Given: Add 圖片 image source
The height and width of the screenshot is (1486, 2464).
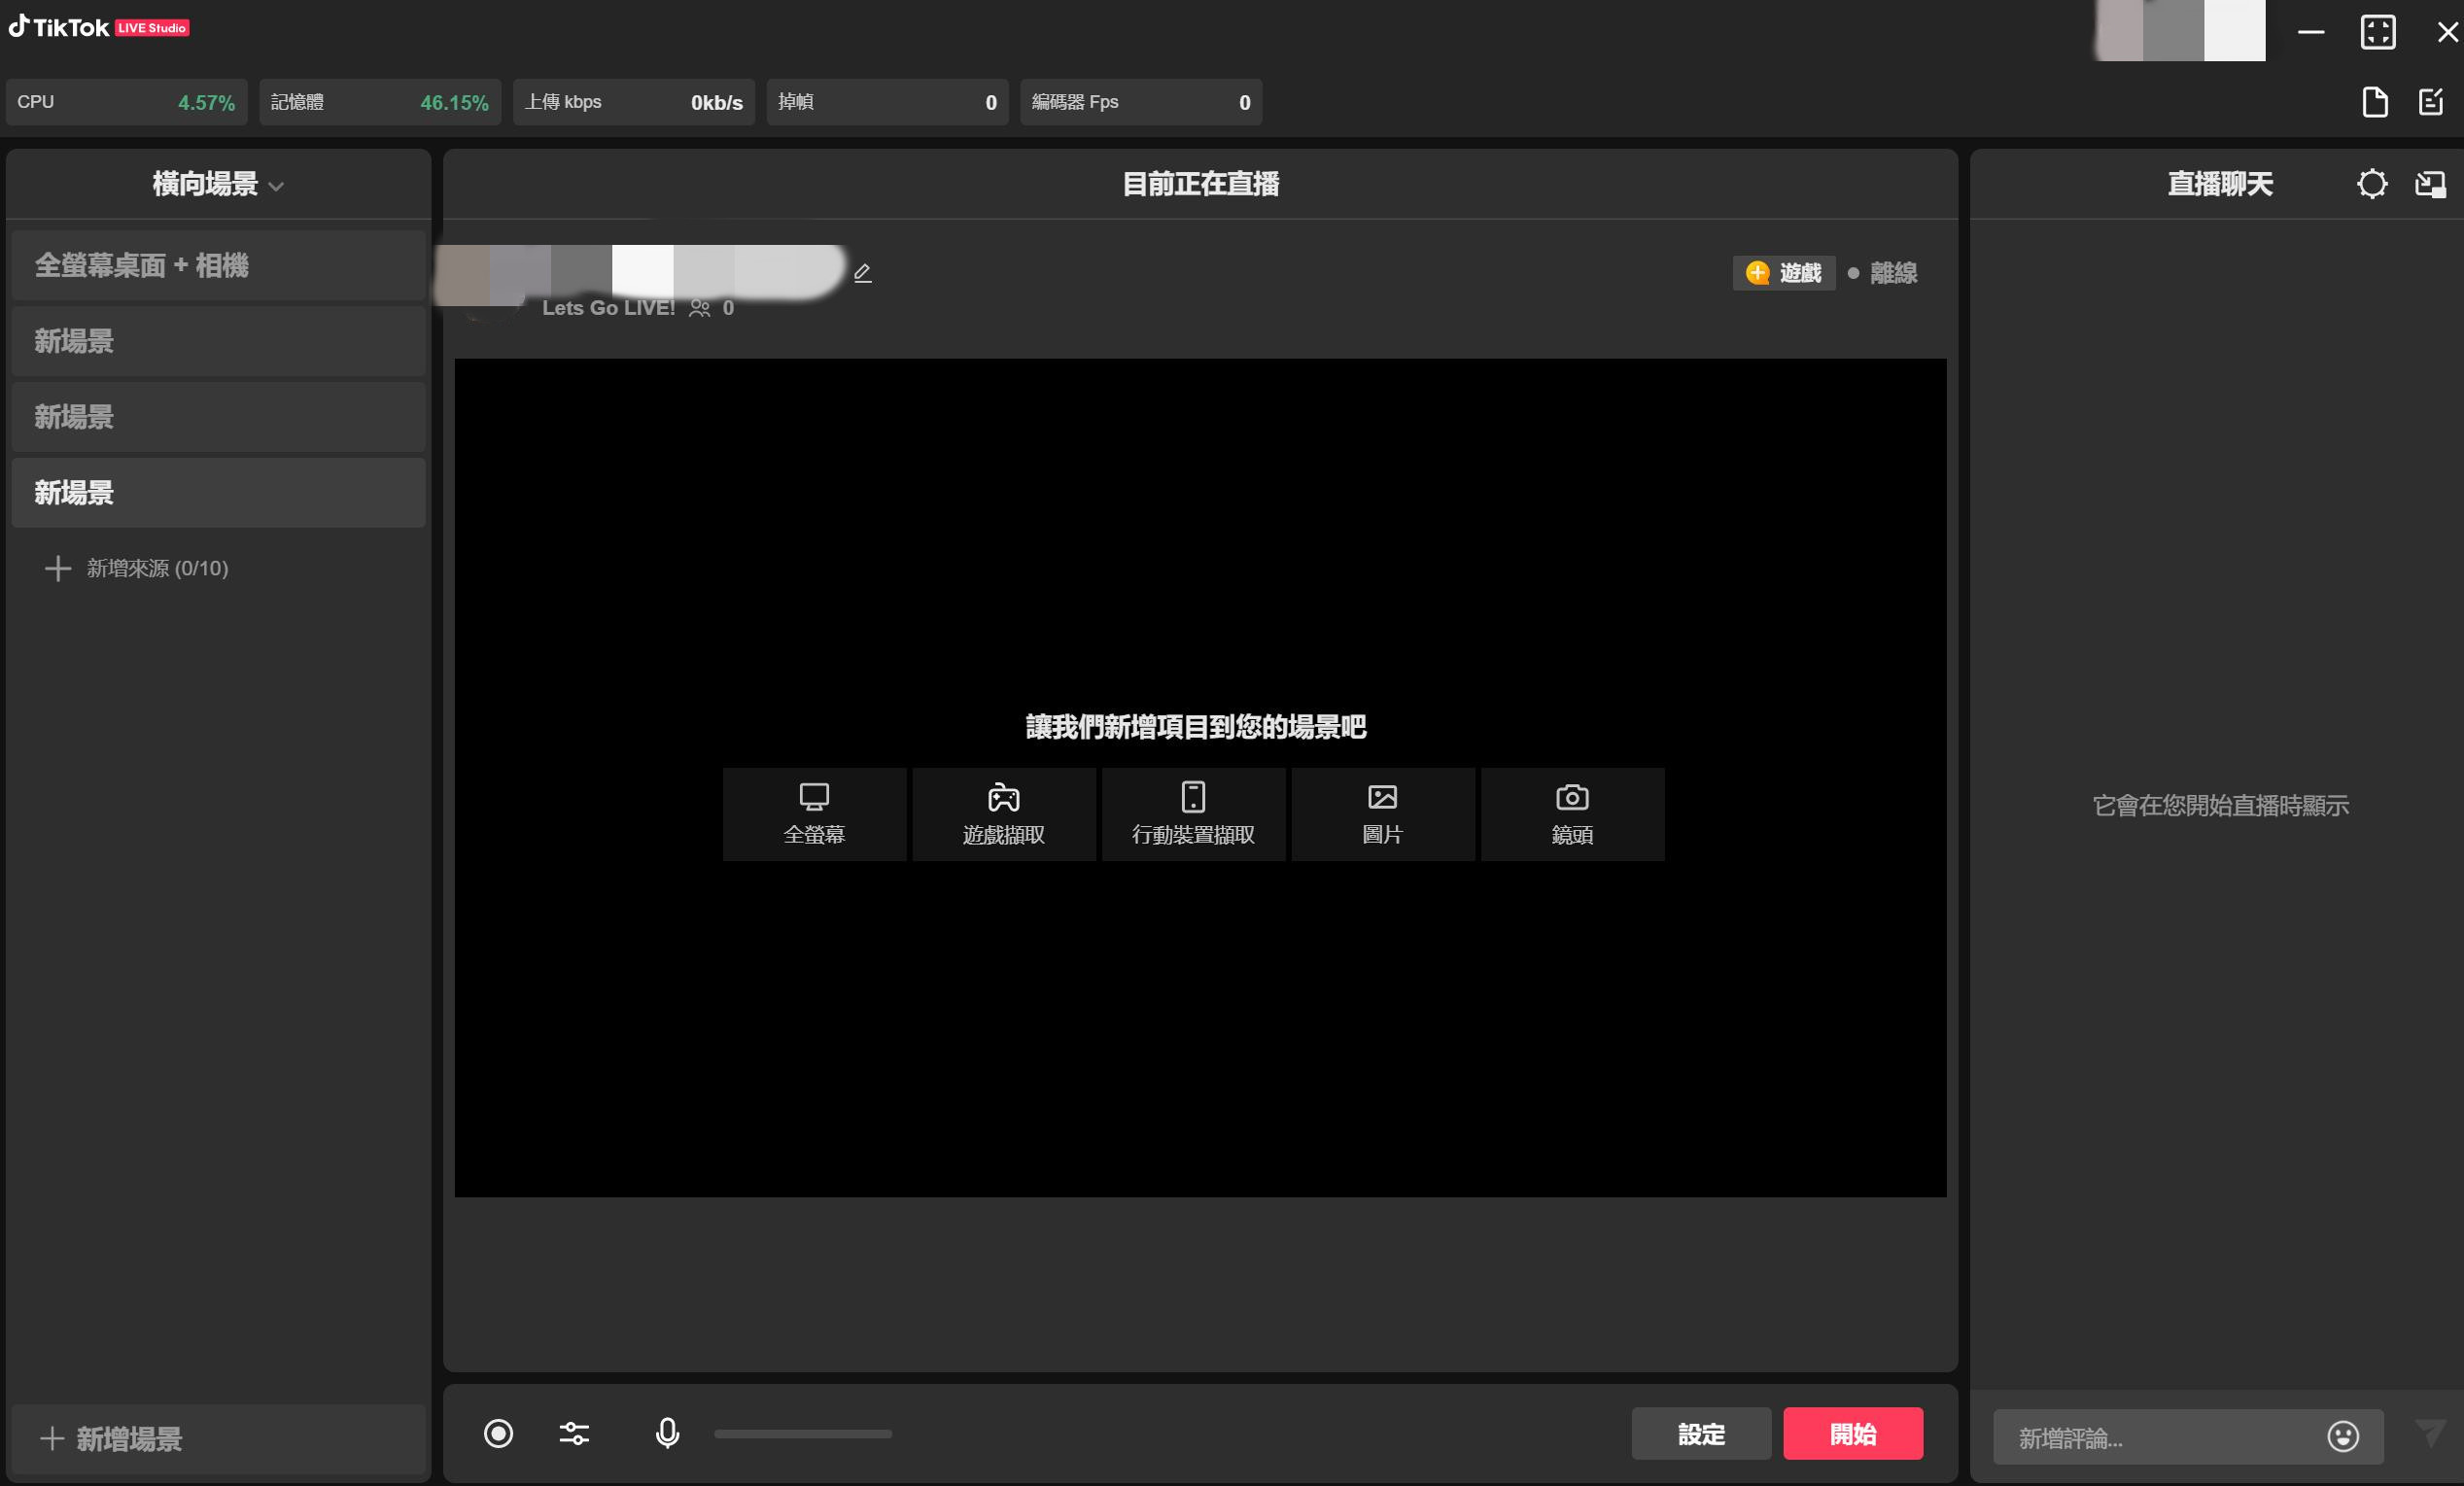Looking at the screenshot, I should pos(1382,814).
